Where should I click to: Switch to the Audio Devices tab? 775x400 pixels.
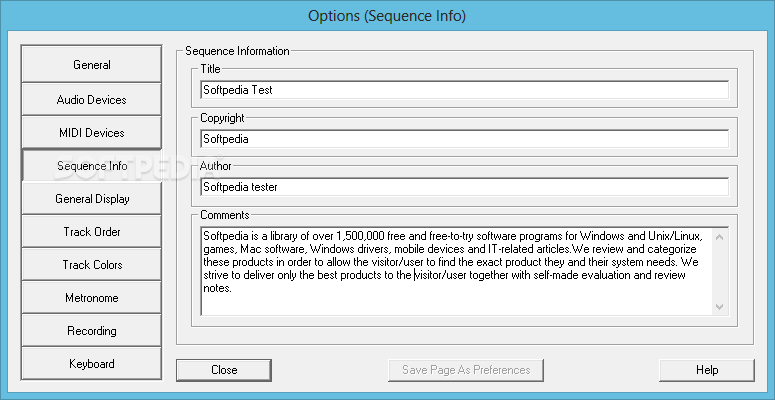tap(91, 99)
